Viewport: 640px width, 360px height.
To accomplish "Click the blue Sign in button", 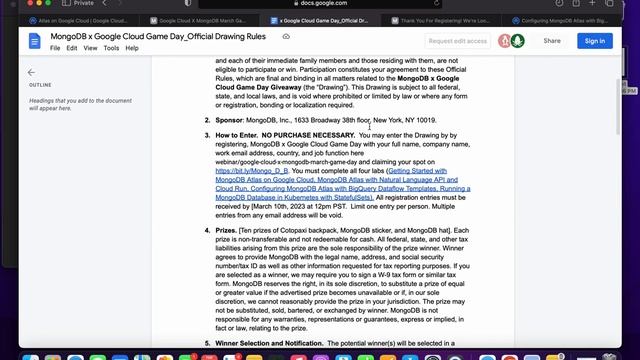I will pyautogui.click(x=595, y=41).
